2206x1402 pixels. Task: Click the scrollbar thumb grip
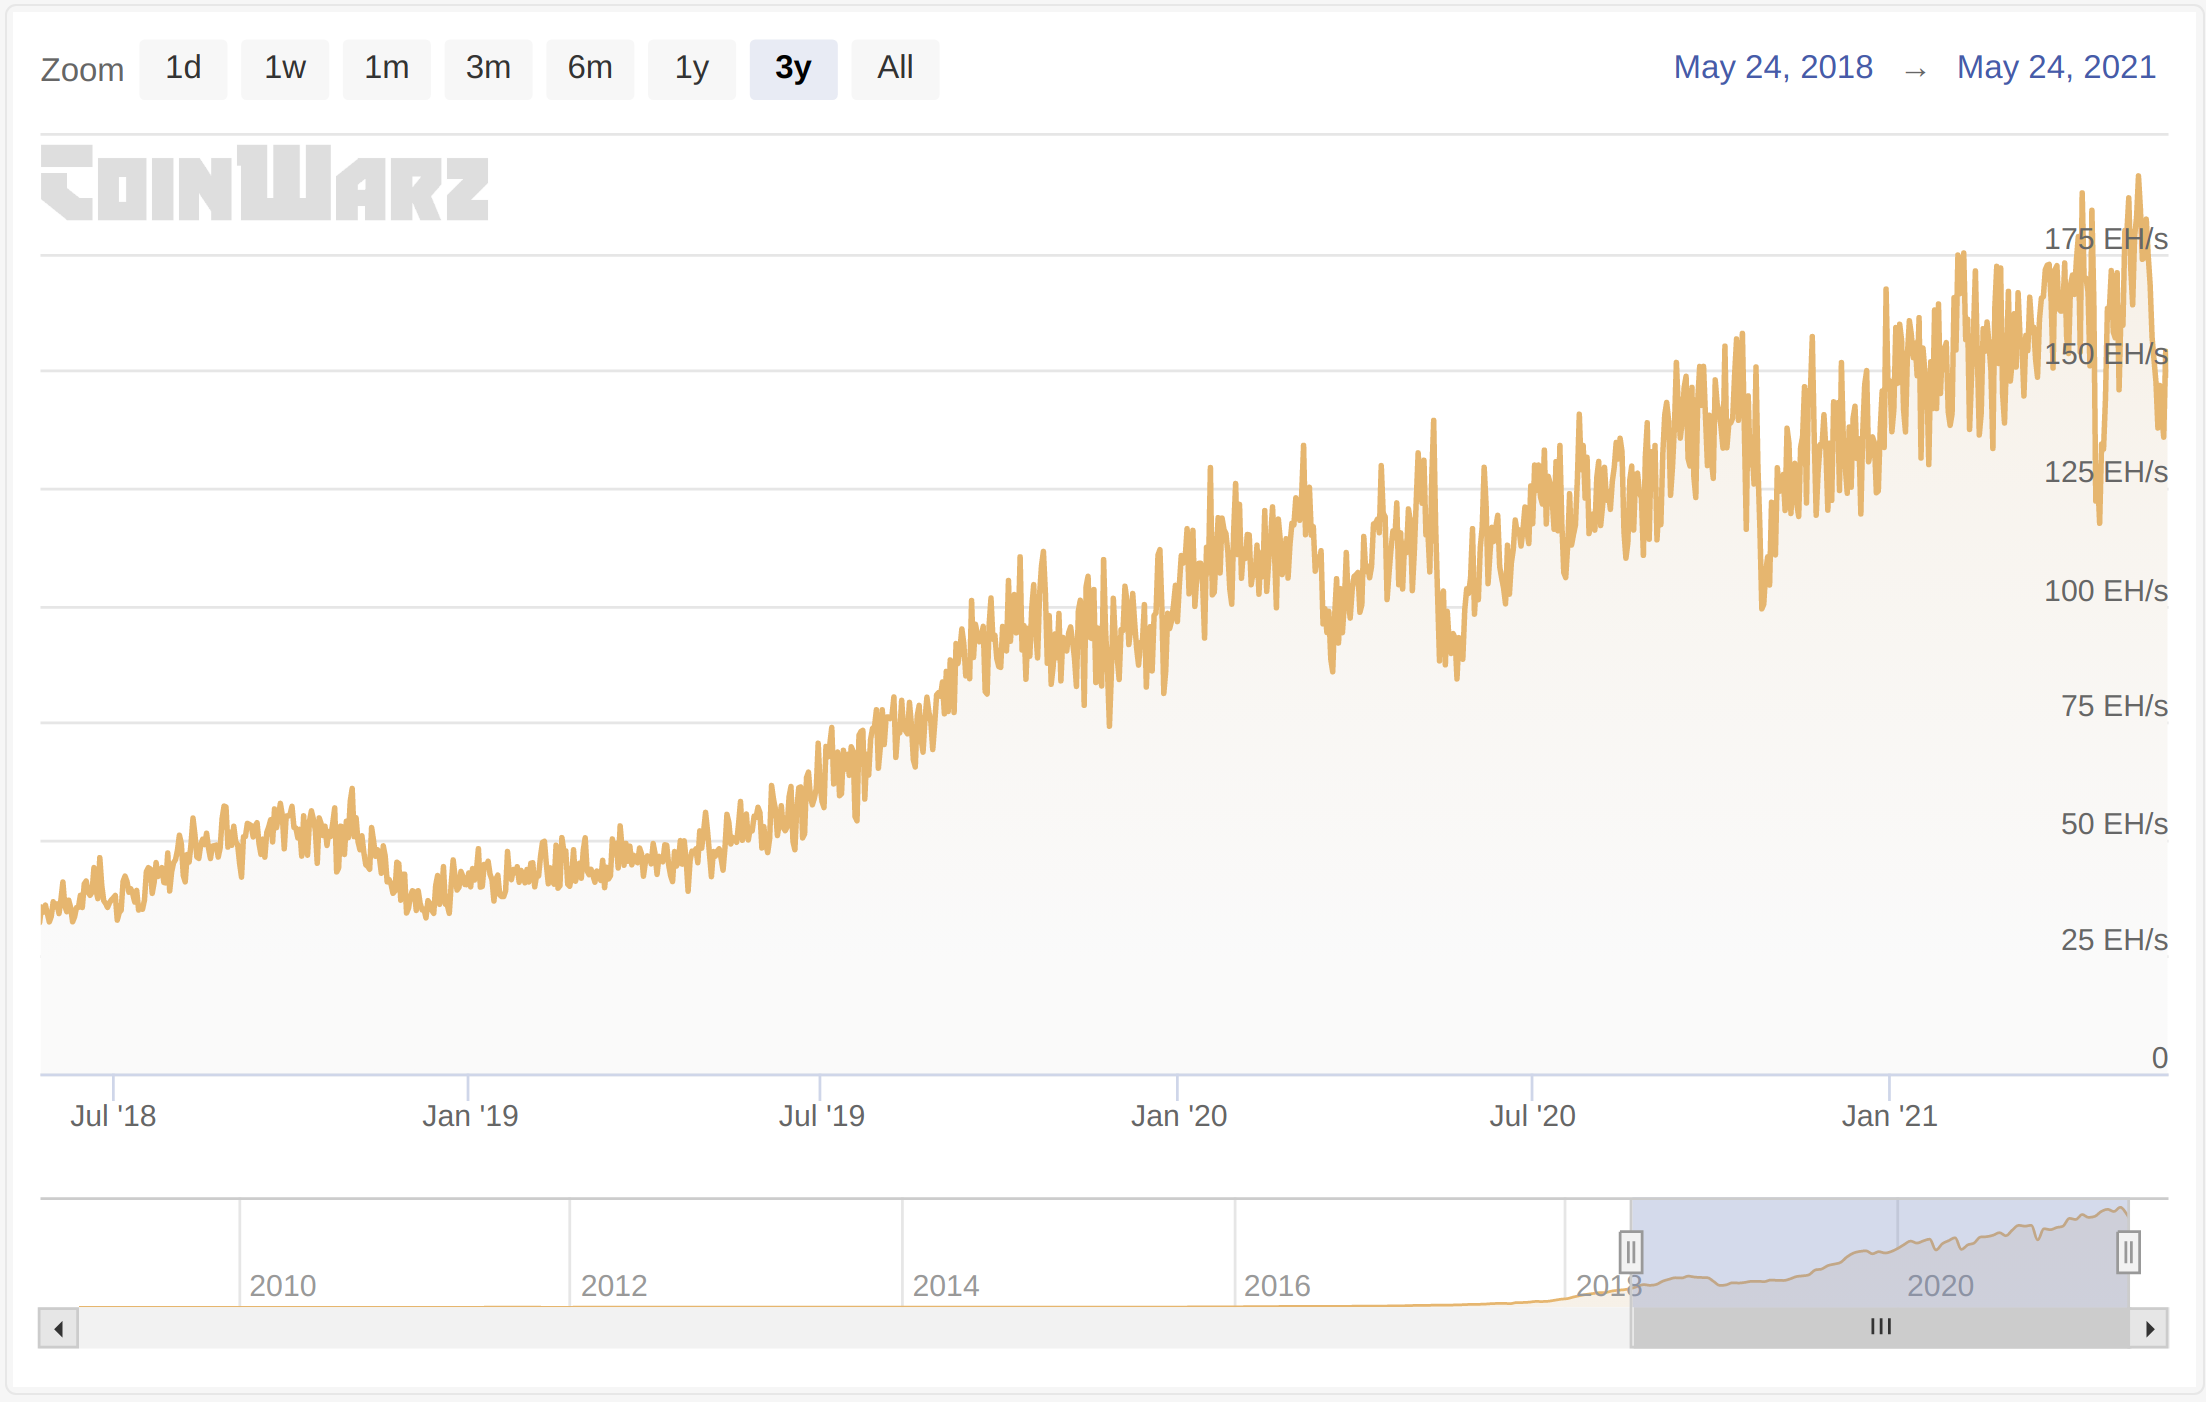coord(1880,1327)
